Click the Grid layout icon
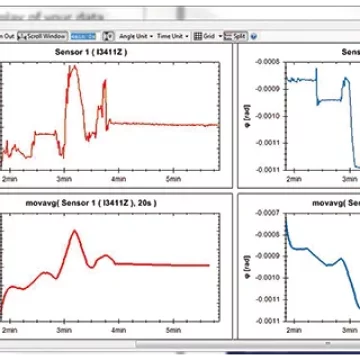Screen dimensions: 360x360 (x=198, y=36)
